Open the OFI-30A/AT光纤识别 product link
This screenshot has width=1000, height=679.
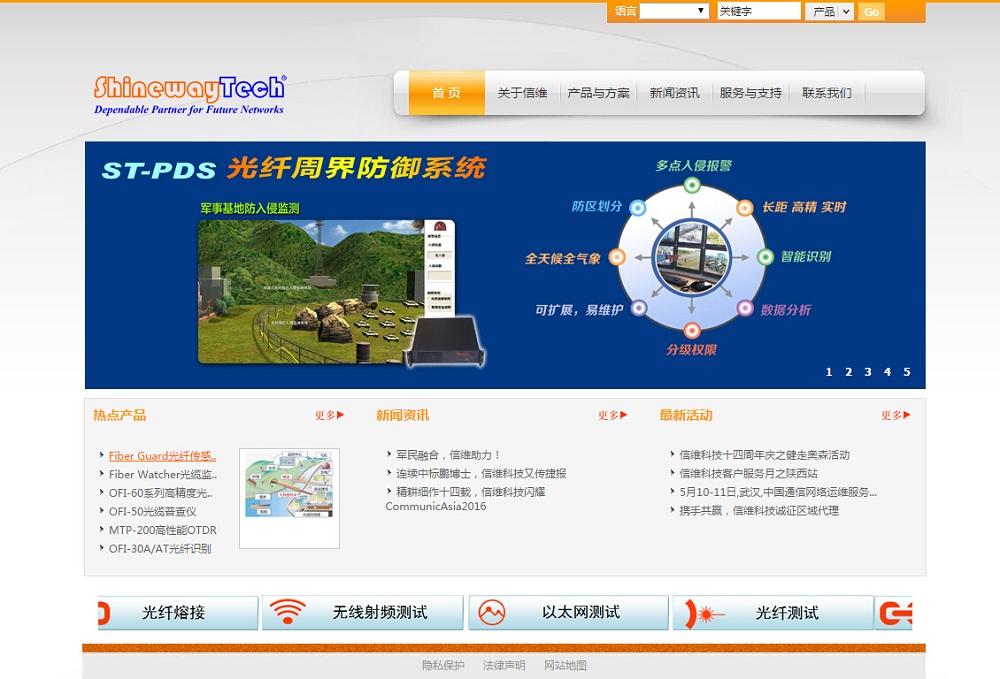(x=159, y=548)
